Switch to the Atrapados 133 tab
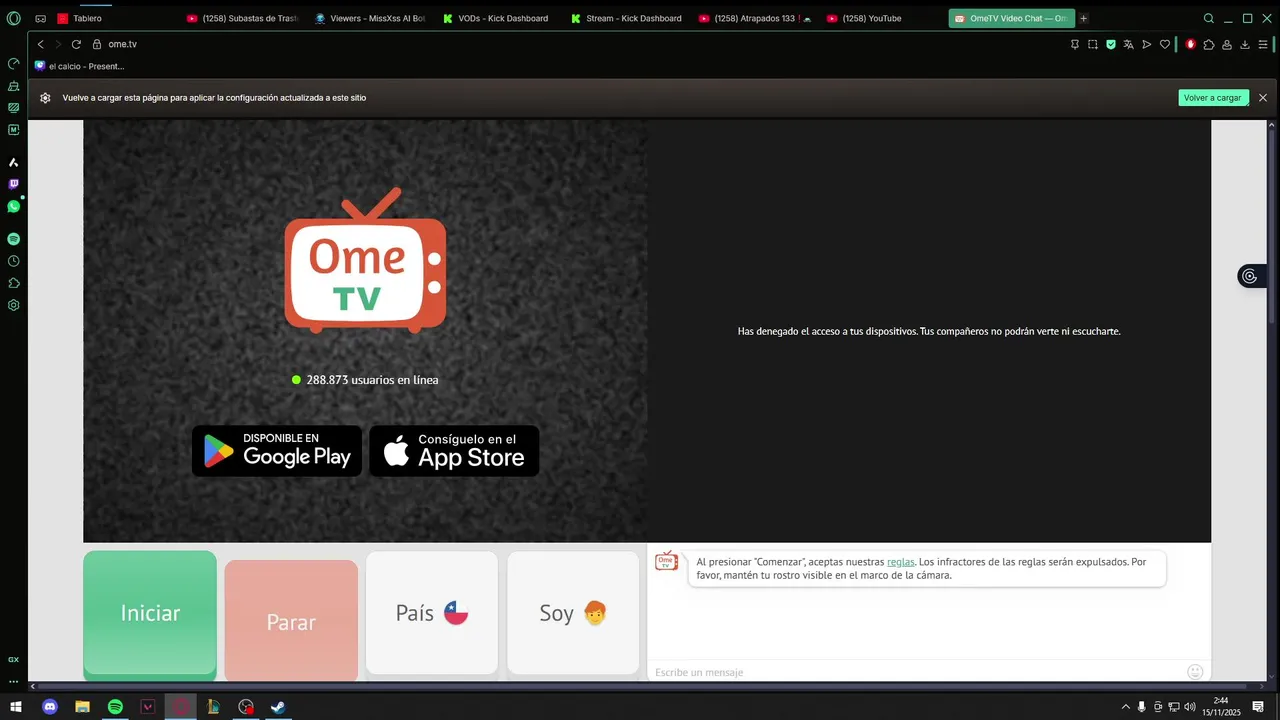This screenshot has width=1280, height=720. [753, 18]
